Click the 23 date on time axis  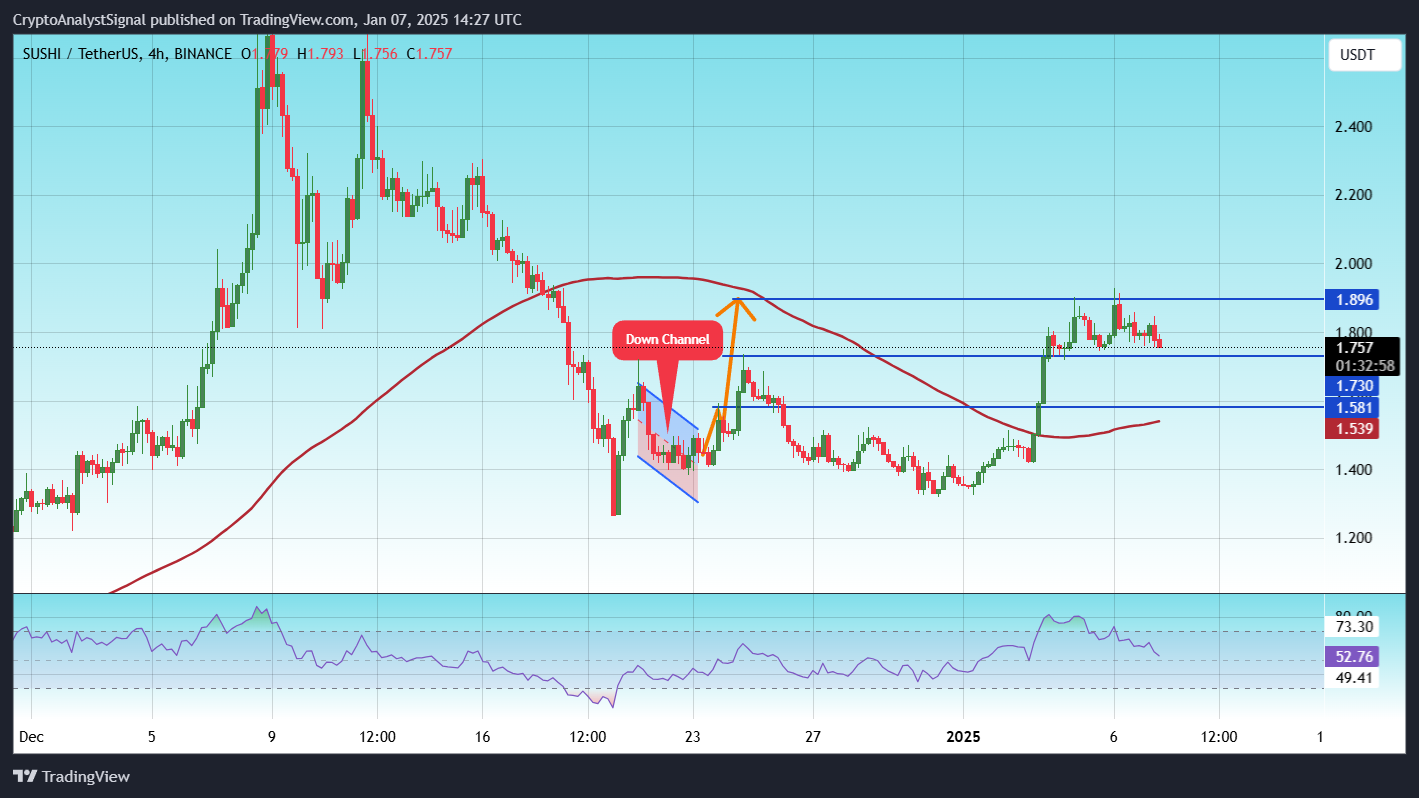[x=693, y=737]
